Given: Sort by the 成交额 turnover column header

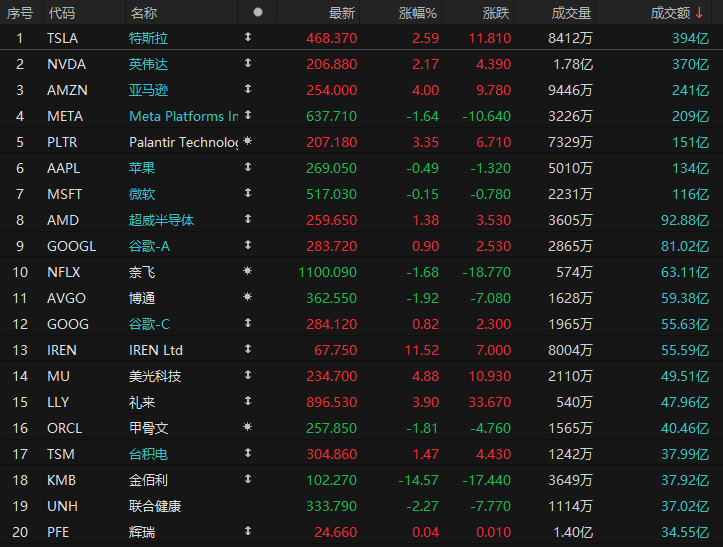Looking at the screenshot, I should pyautogui.click(x=670, y=13).
